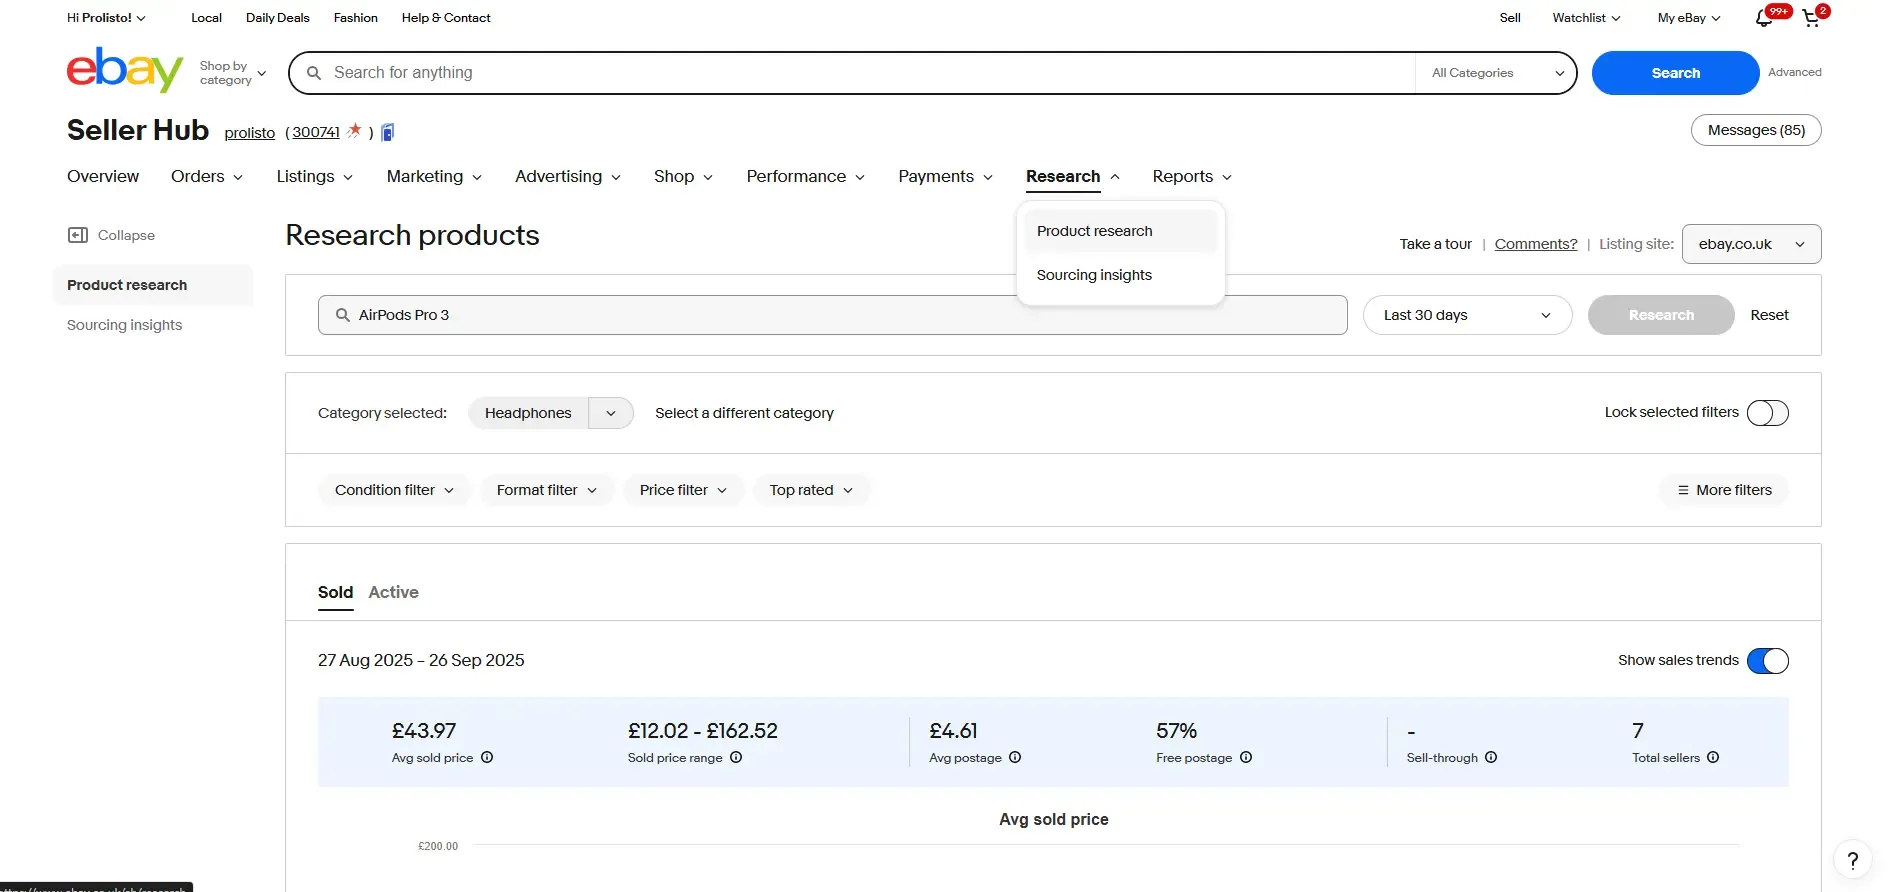1888x892 pixels.
Task: Click the magnifier icon in research keyword field
Action: [342, 315]
